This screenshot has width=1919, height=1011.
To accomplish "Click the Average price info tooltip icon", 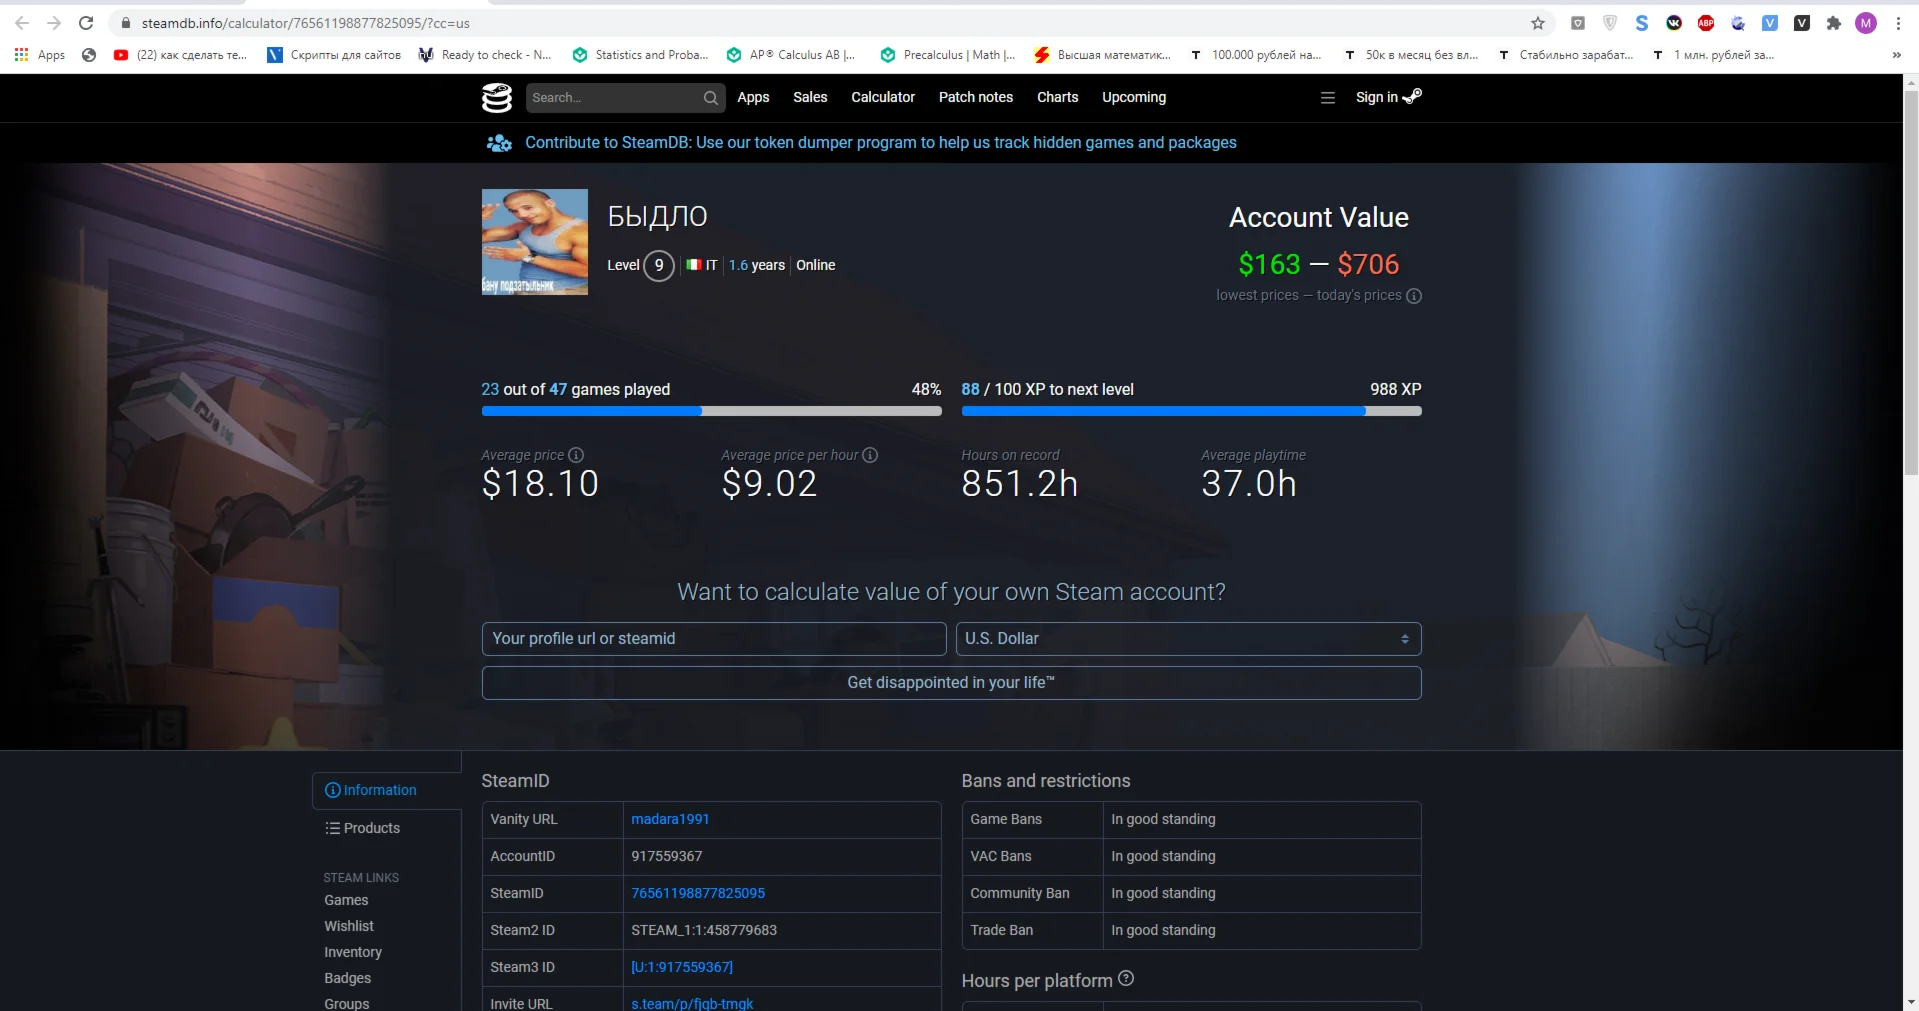I will click(x=576, y=455).
